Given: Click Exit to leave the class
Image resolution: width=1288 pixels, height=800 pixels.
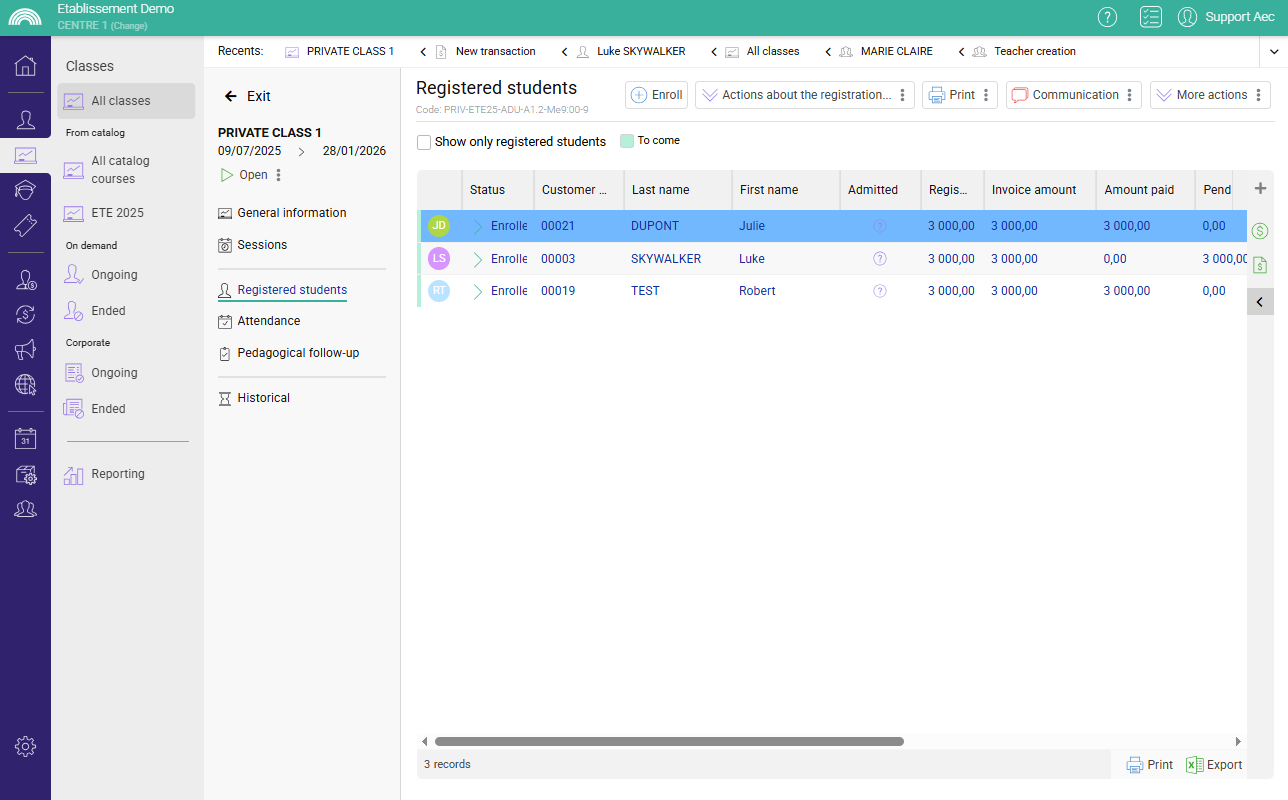Looking at the screenshot, I should click(247, 96).
